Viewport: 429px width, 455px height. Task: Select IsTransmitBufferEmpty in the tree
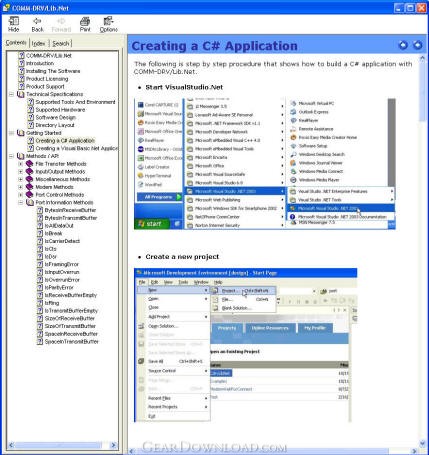pyautogui.click(x=71, y=311)
